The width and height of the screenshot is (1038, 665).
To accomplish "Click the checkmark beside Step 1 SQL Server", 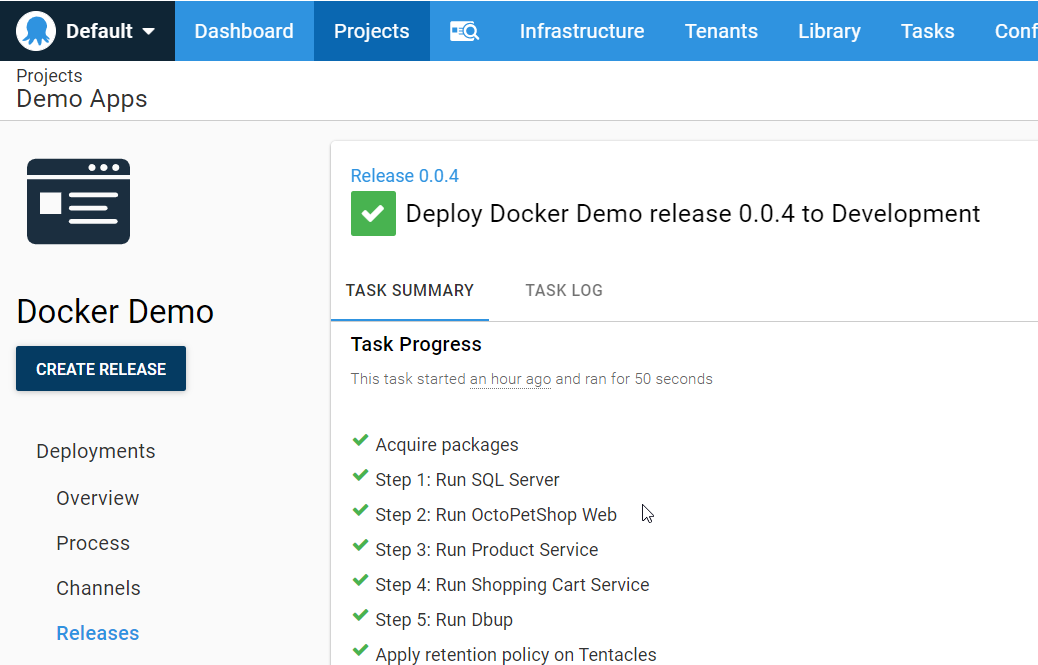I will [360, 477].
